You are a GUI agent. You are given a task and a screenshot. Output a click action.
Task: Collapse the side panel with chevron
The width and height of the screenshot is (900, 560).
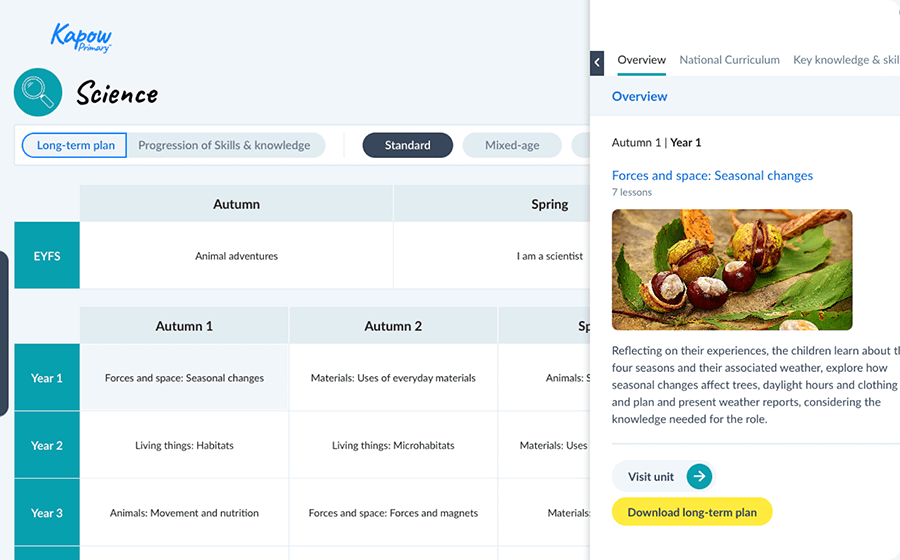pyautogui.click(x=597, y=62)
